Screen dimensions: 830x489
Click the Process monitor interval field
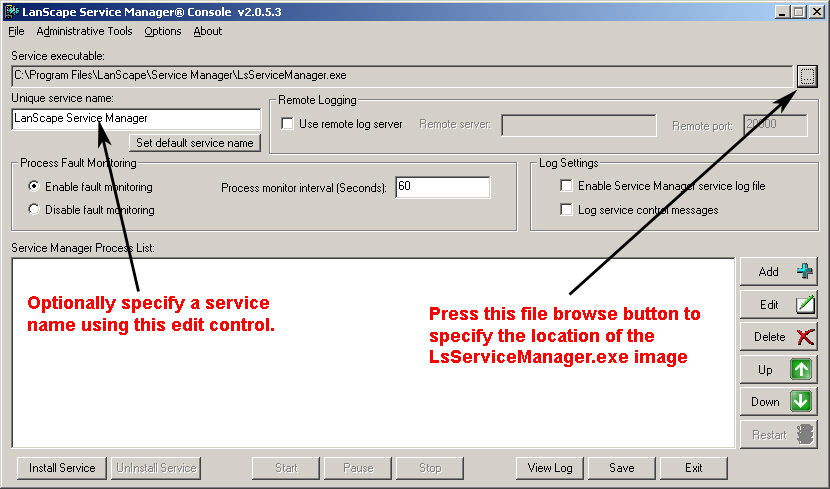pyautogui.click(x=443, y=187)
